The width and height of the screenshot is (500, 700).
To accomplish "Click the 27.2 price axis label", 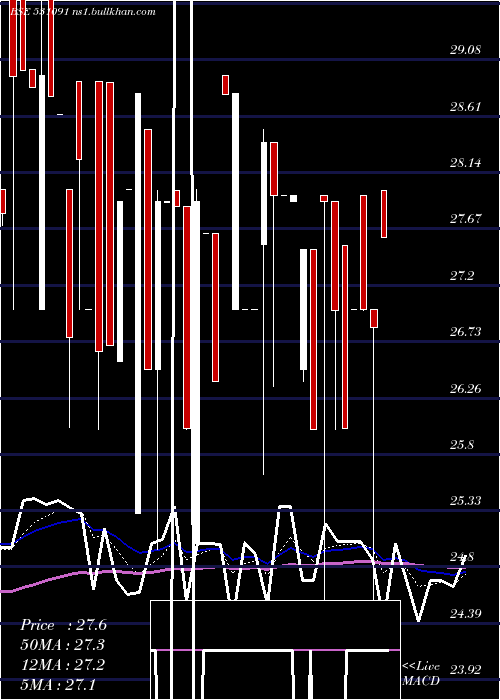I will 462,276.
